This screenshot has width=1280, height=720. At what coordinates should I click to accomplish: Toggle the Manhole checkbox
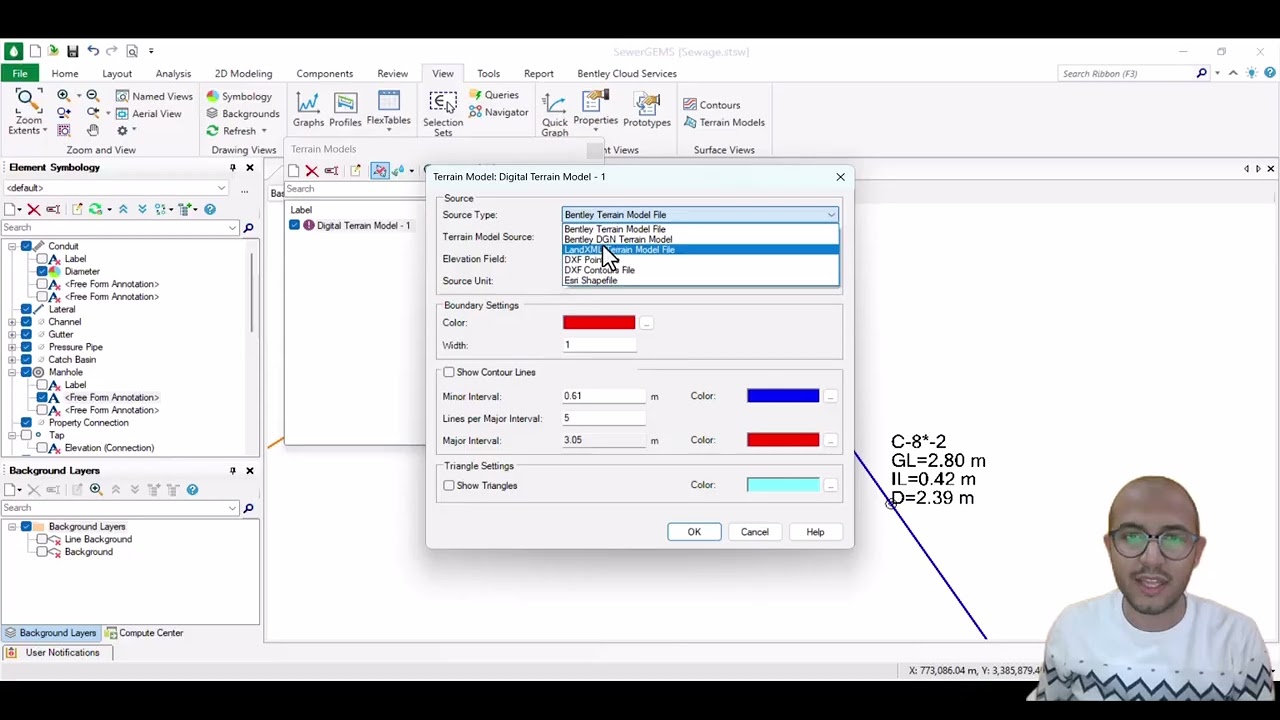pos(26,372)
